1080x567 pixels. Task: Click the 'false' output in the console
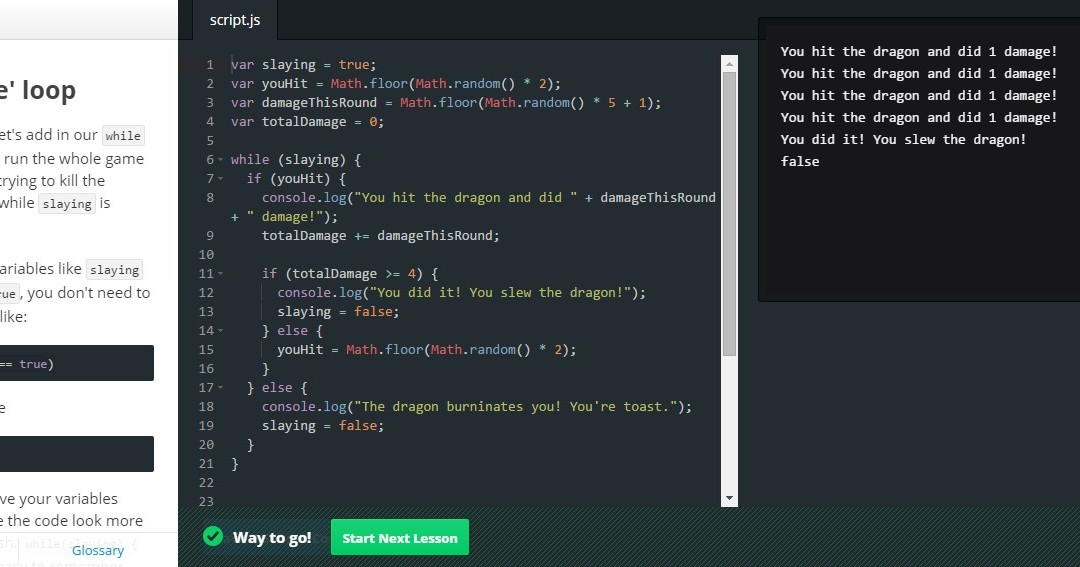800,162
